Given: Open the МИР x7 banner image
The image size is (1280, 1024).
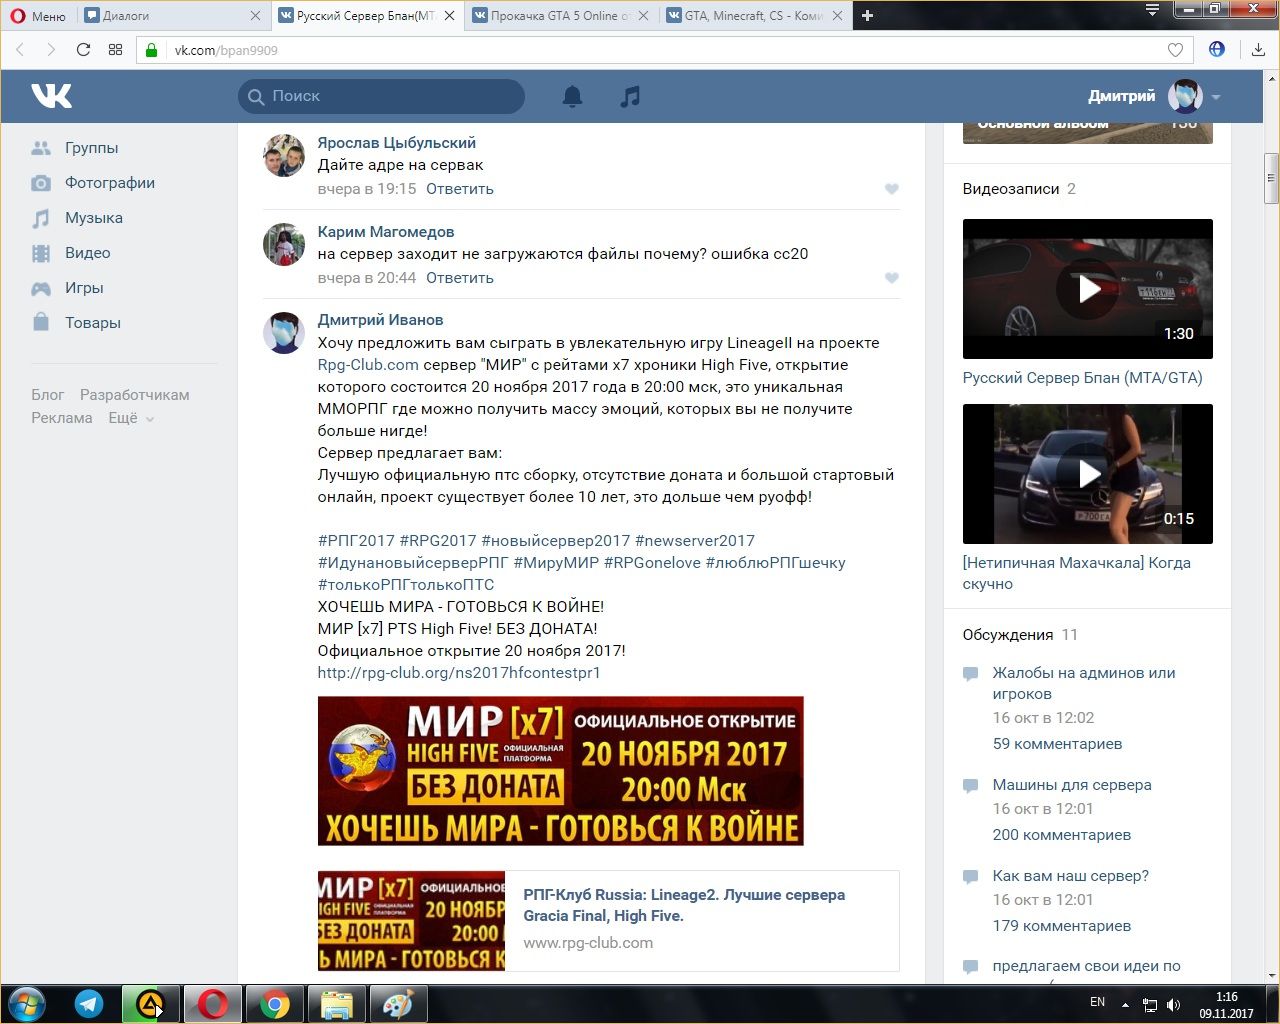Looking at the screenshot, I should point(561,771).
